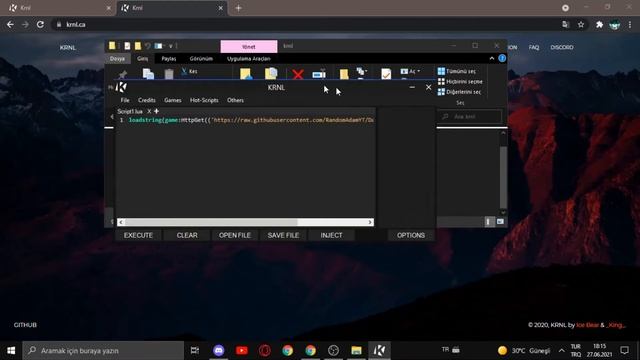Click the DISCORD link on krnl.ca
Image resolution: width=640 pixels, height=360 pixels.
point(562,47)
